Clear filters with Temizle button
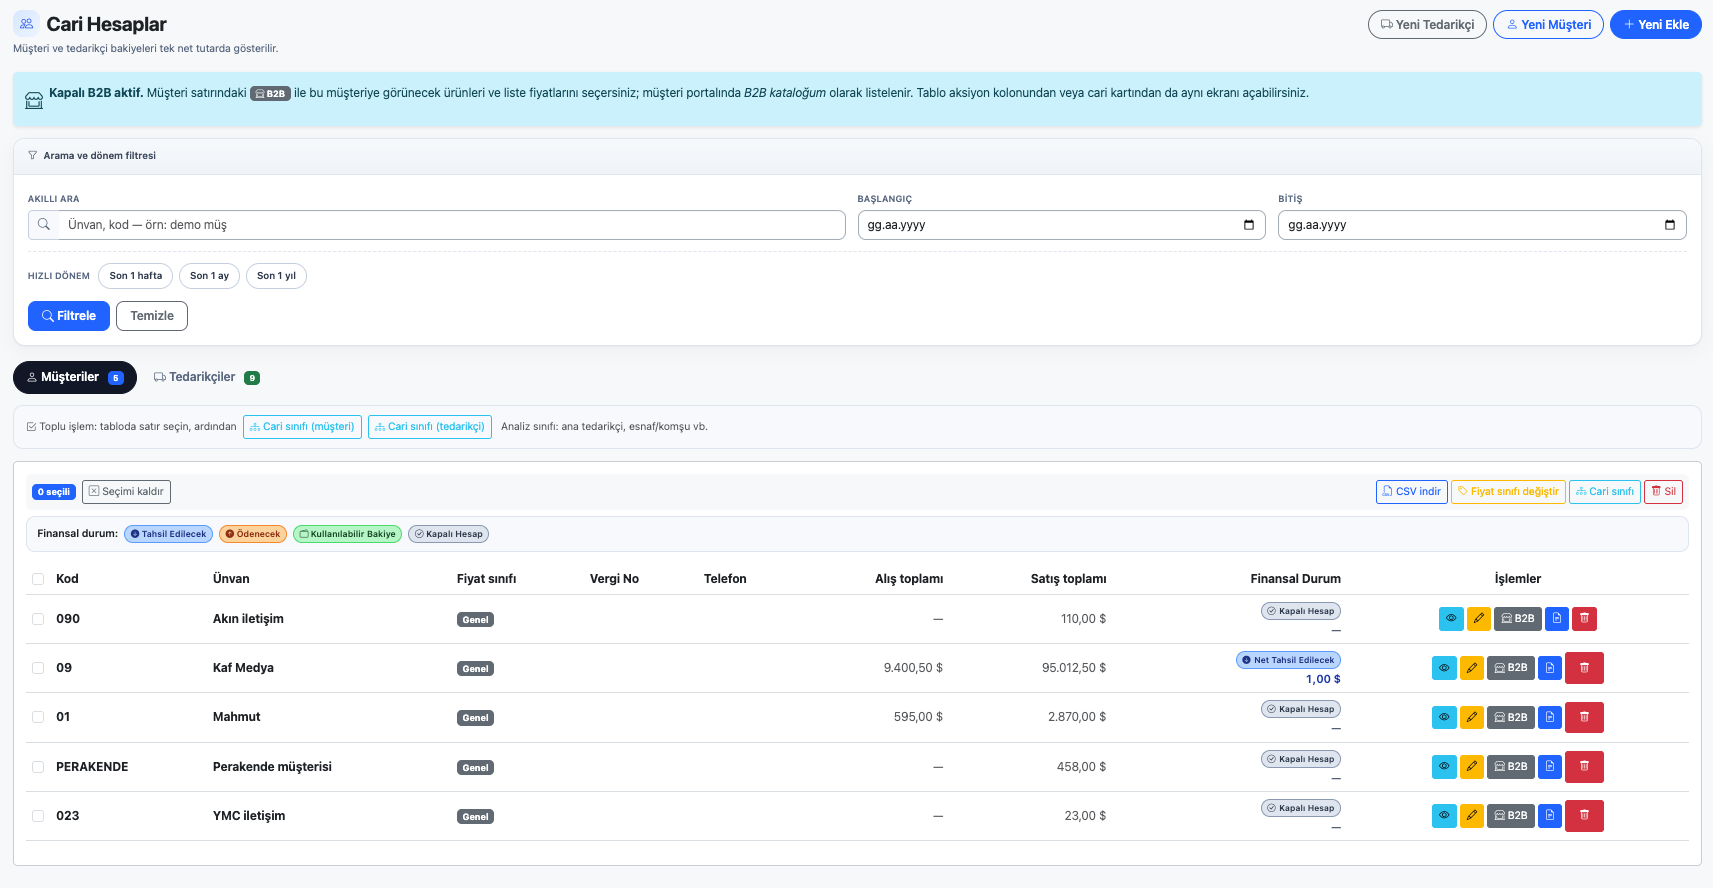The width and height of the screenshot is (1713, 888). (152, 316)
